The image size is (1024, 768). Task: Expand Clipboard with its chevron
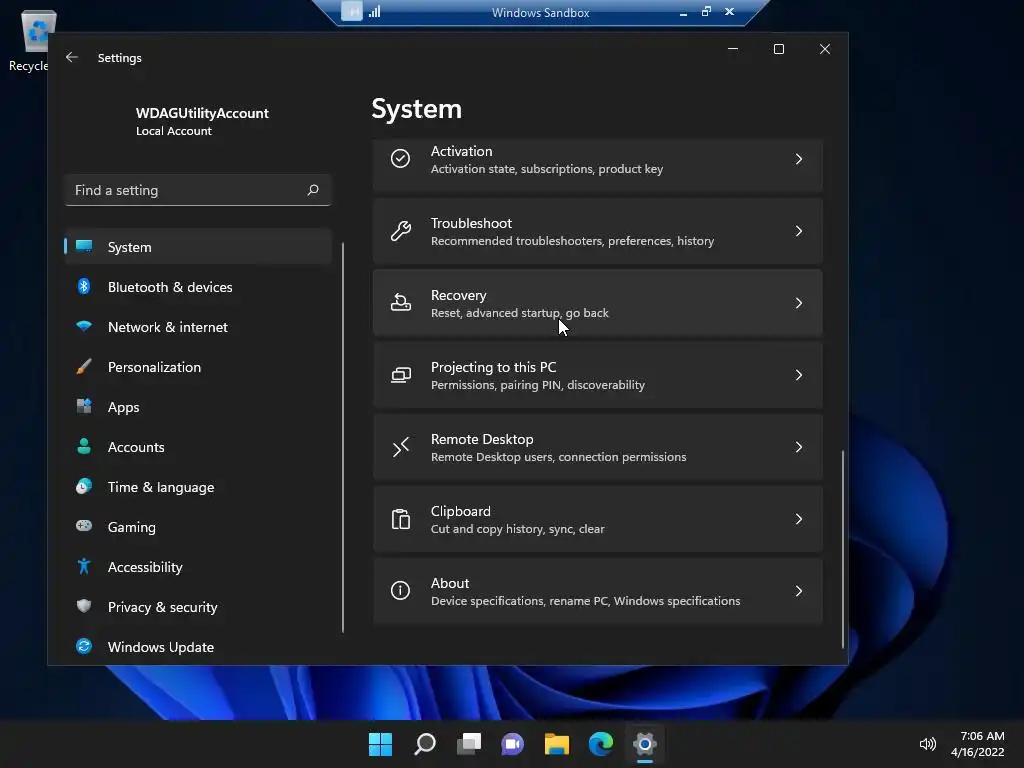[799, 519]
